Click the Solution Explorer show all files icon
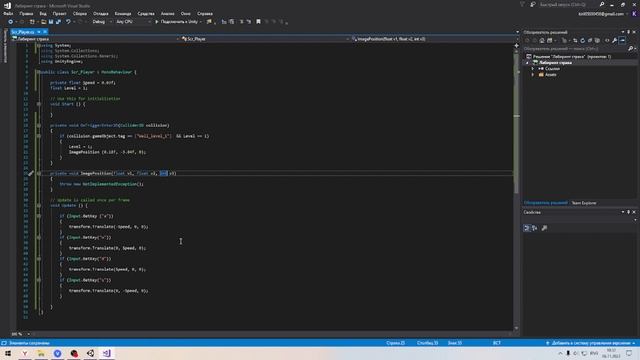The image size is (640, 360). (597, 40)
